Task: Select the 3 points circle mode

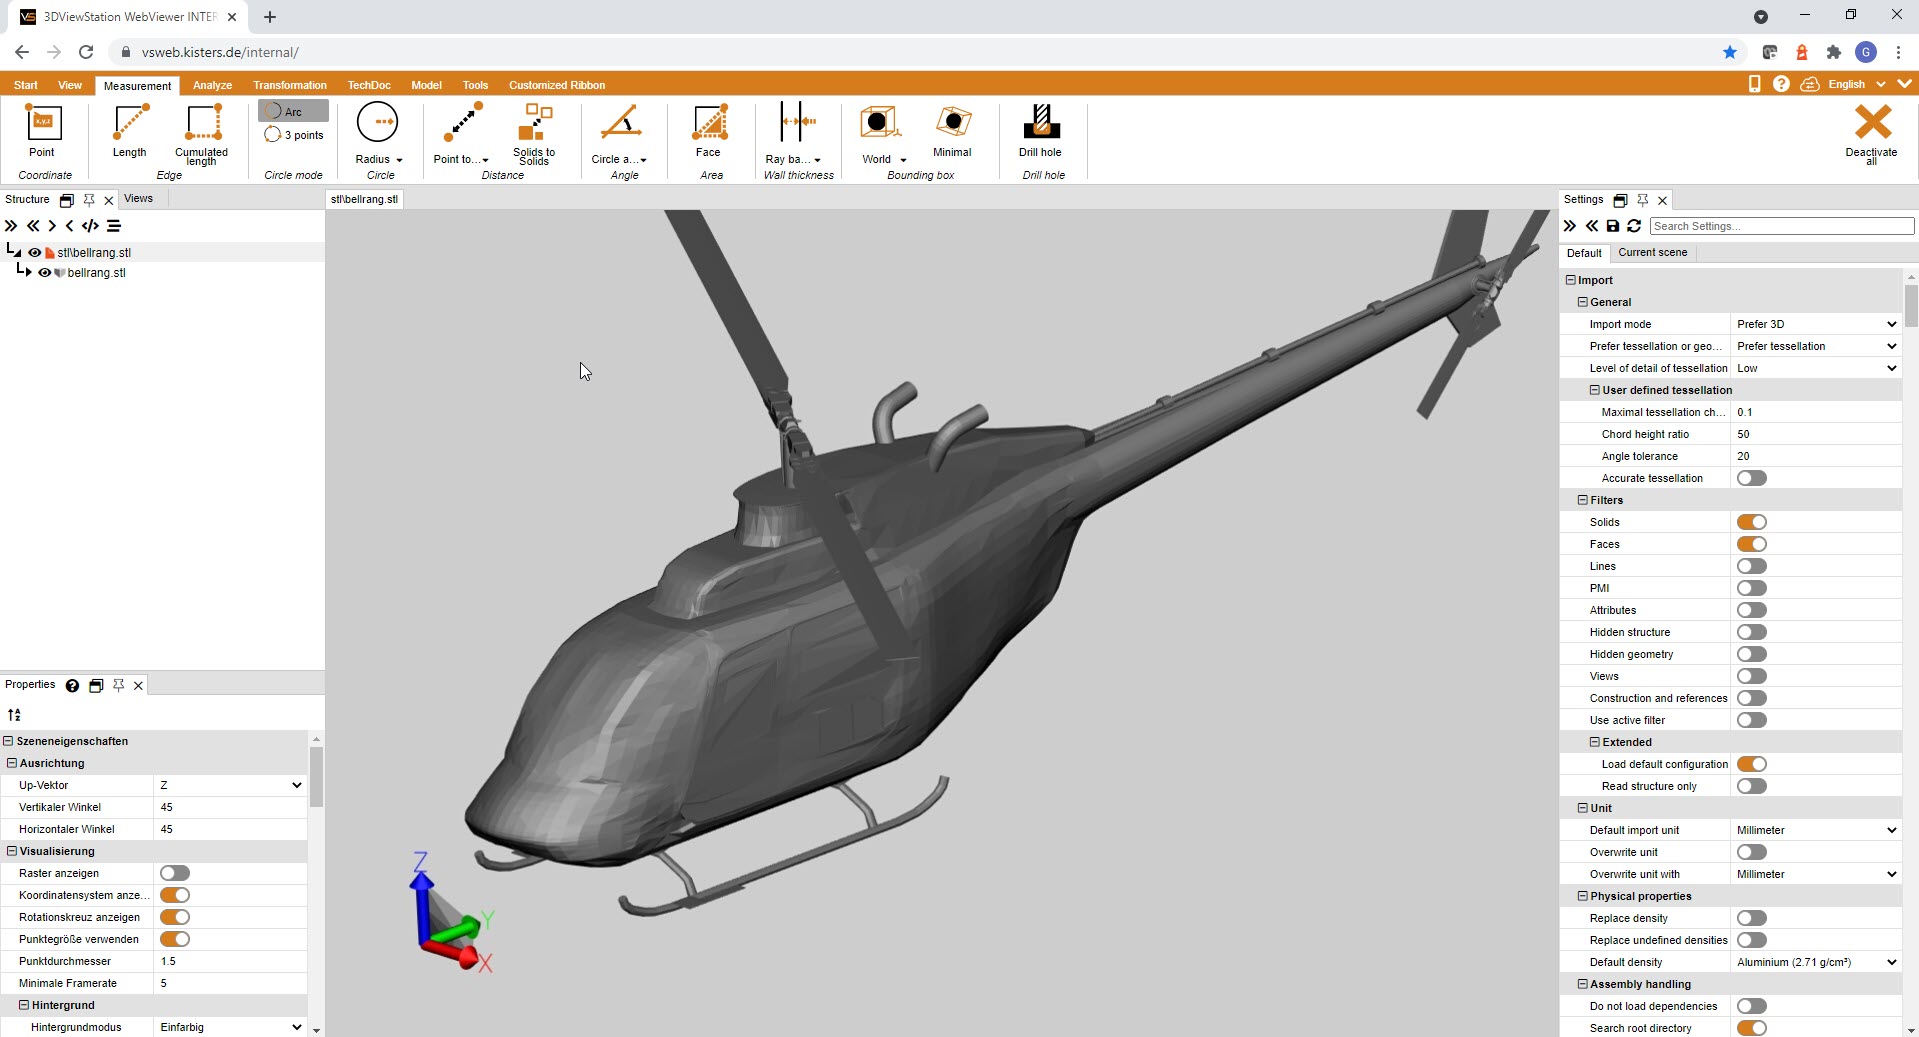Action: click(x=294, y=135)
